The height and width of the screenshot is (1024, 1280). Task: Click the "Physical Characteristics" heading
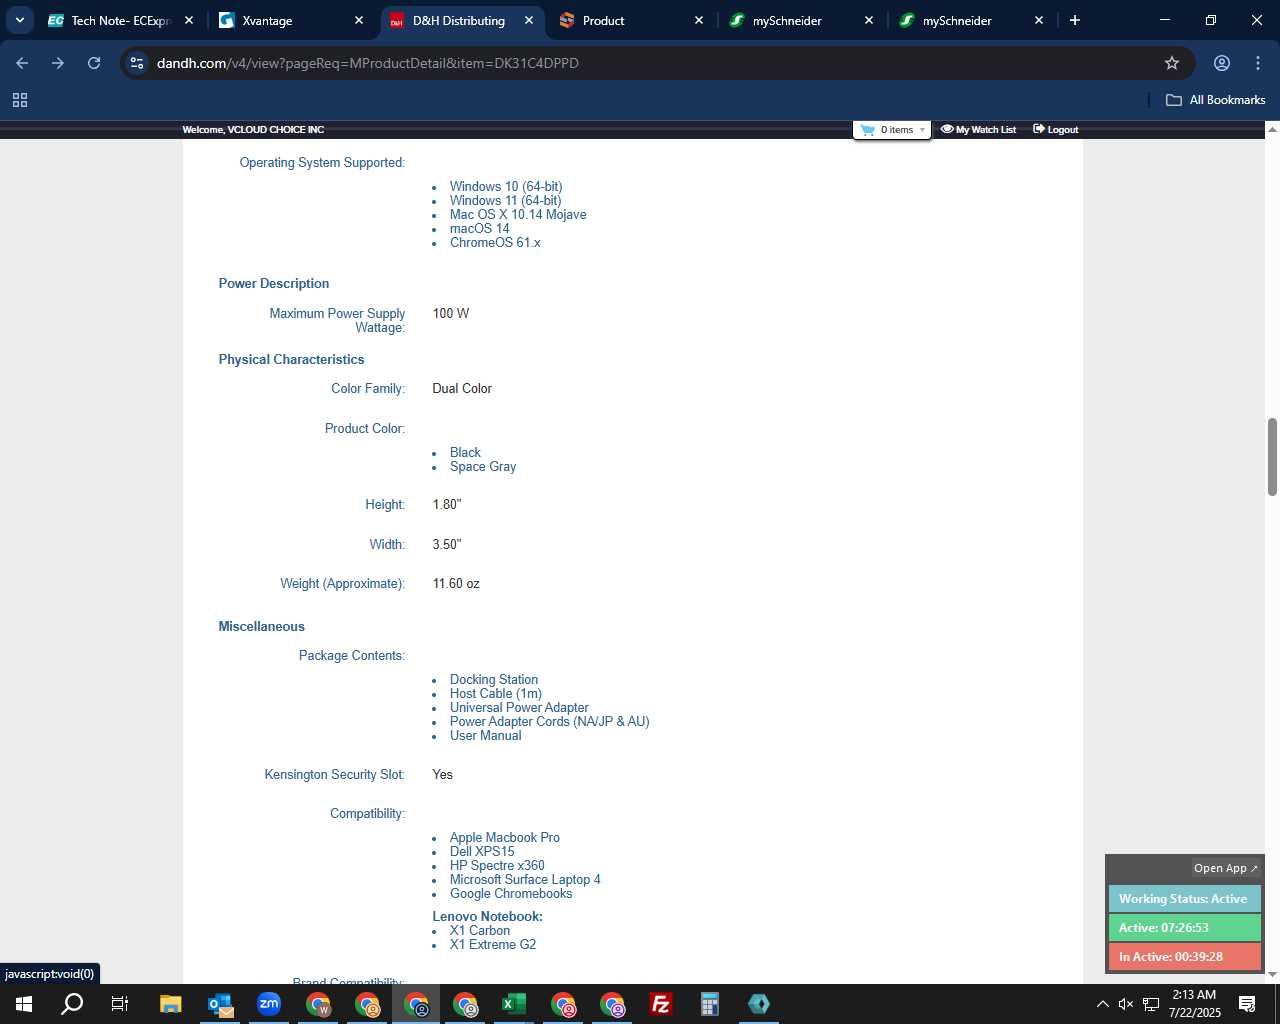click(291, 360)
